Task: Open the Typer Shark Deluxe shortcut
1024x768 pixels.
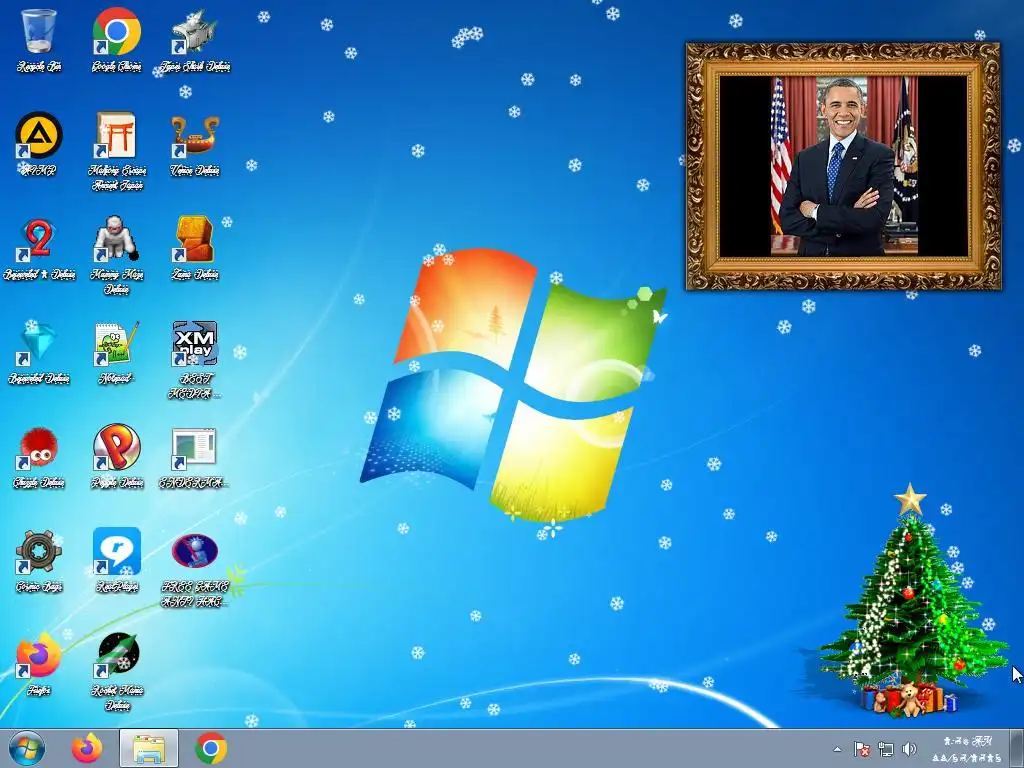Action: click(x=195, y=39)
